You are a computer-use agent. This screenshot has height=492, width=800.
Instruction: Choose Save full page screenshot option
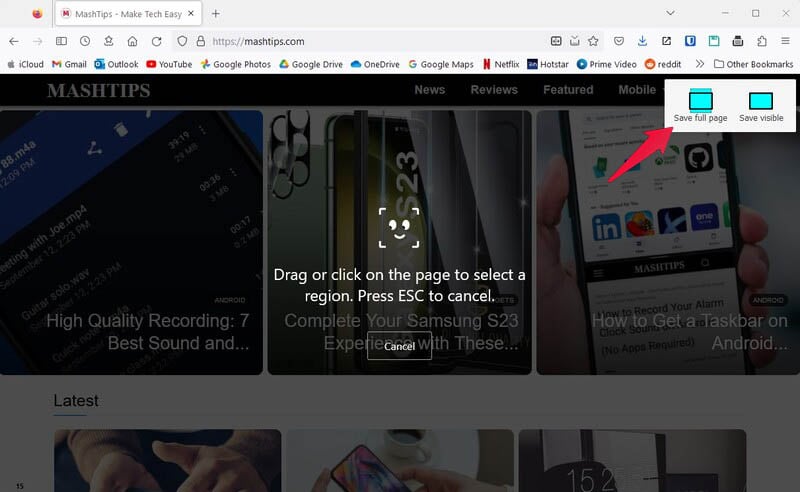point(700,106)
